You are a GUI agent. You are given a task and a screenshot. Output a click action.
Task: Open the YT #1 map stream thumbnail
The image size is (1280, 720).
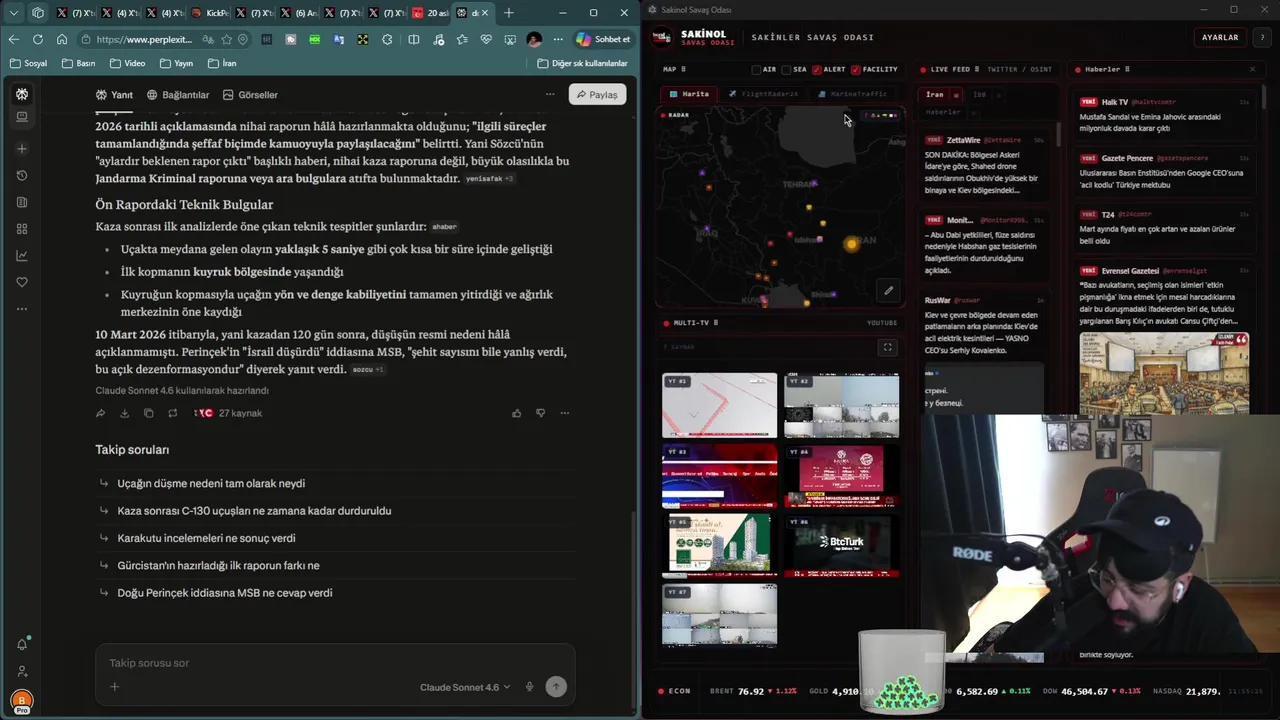(719, 405)
